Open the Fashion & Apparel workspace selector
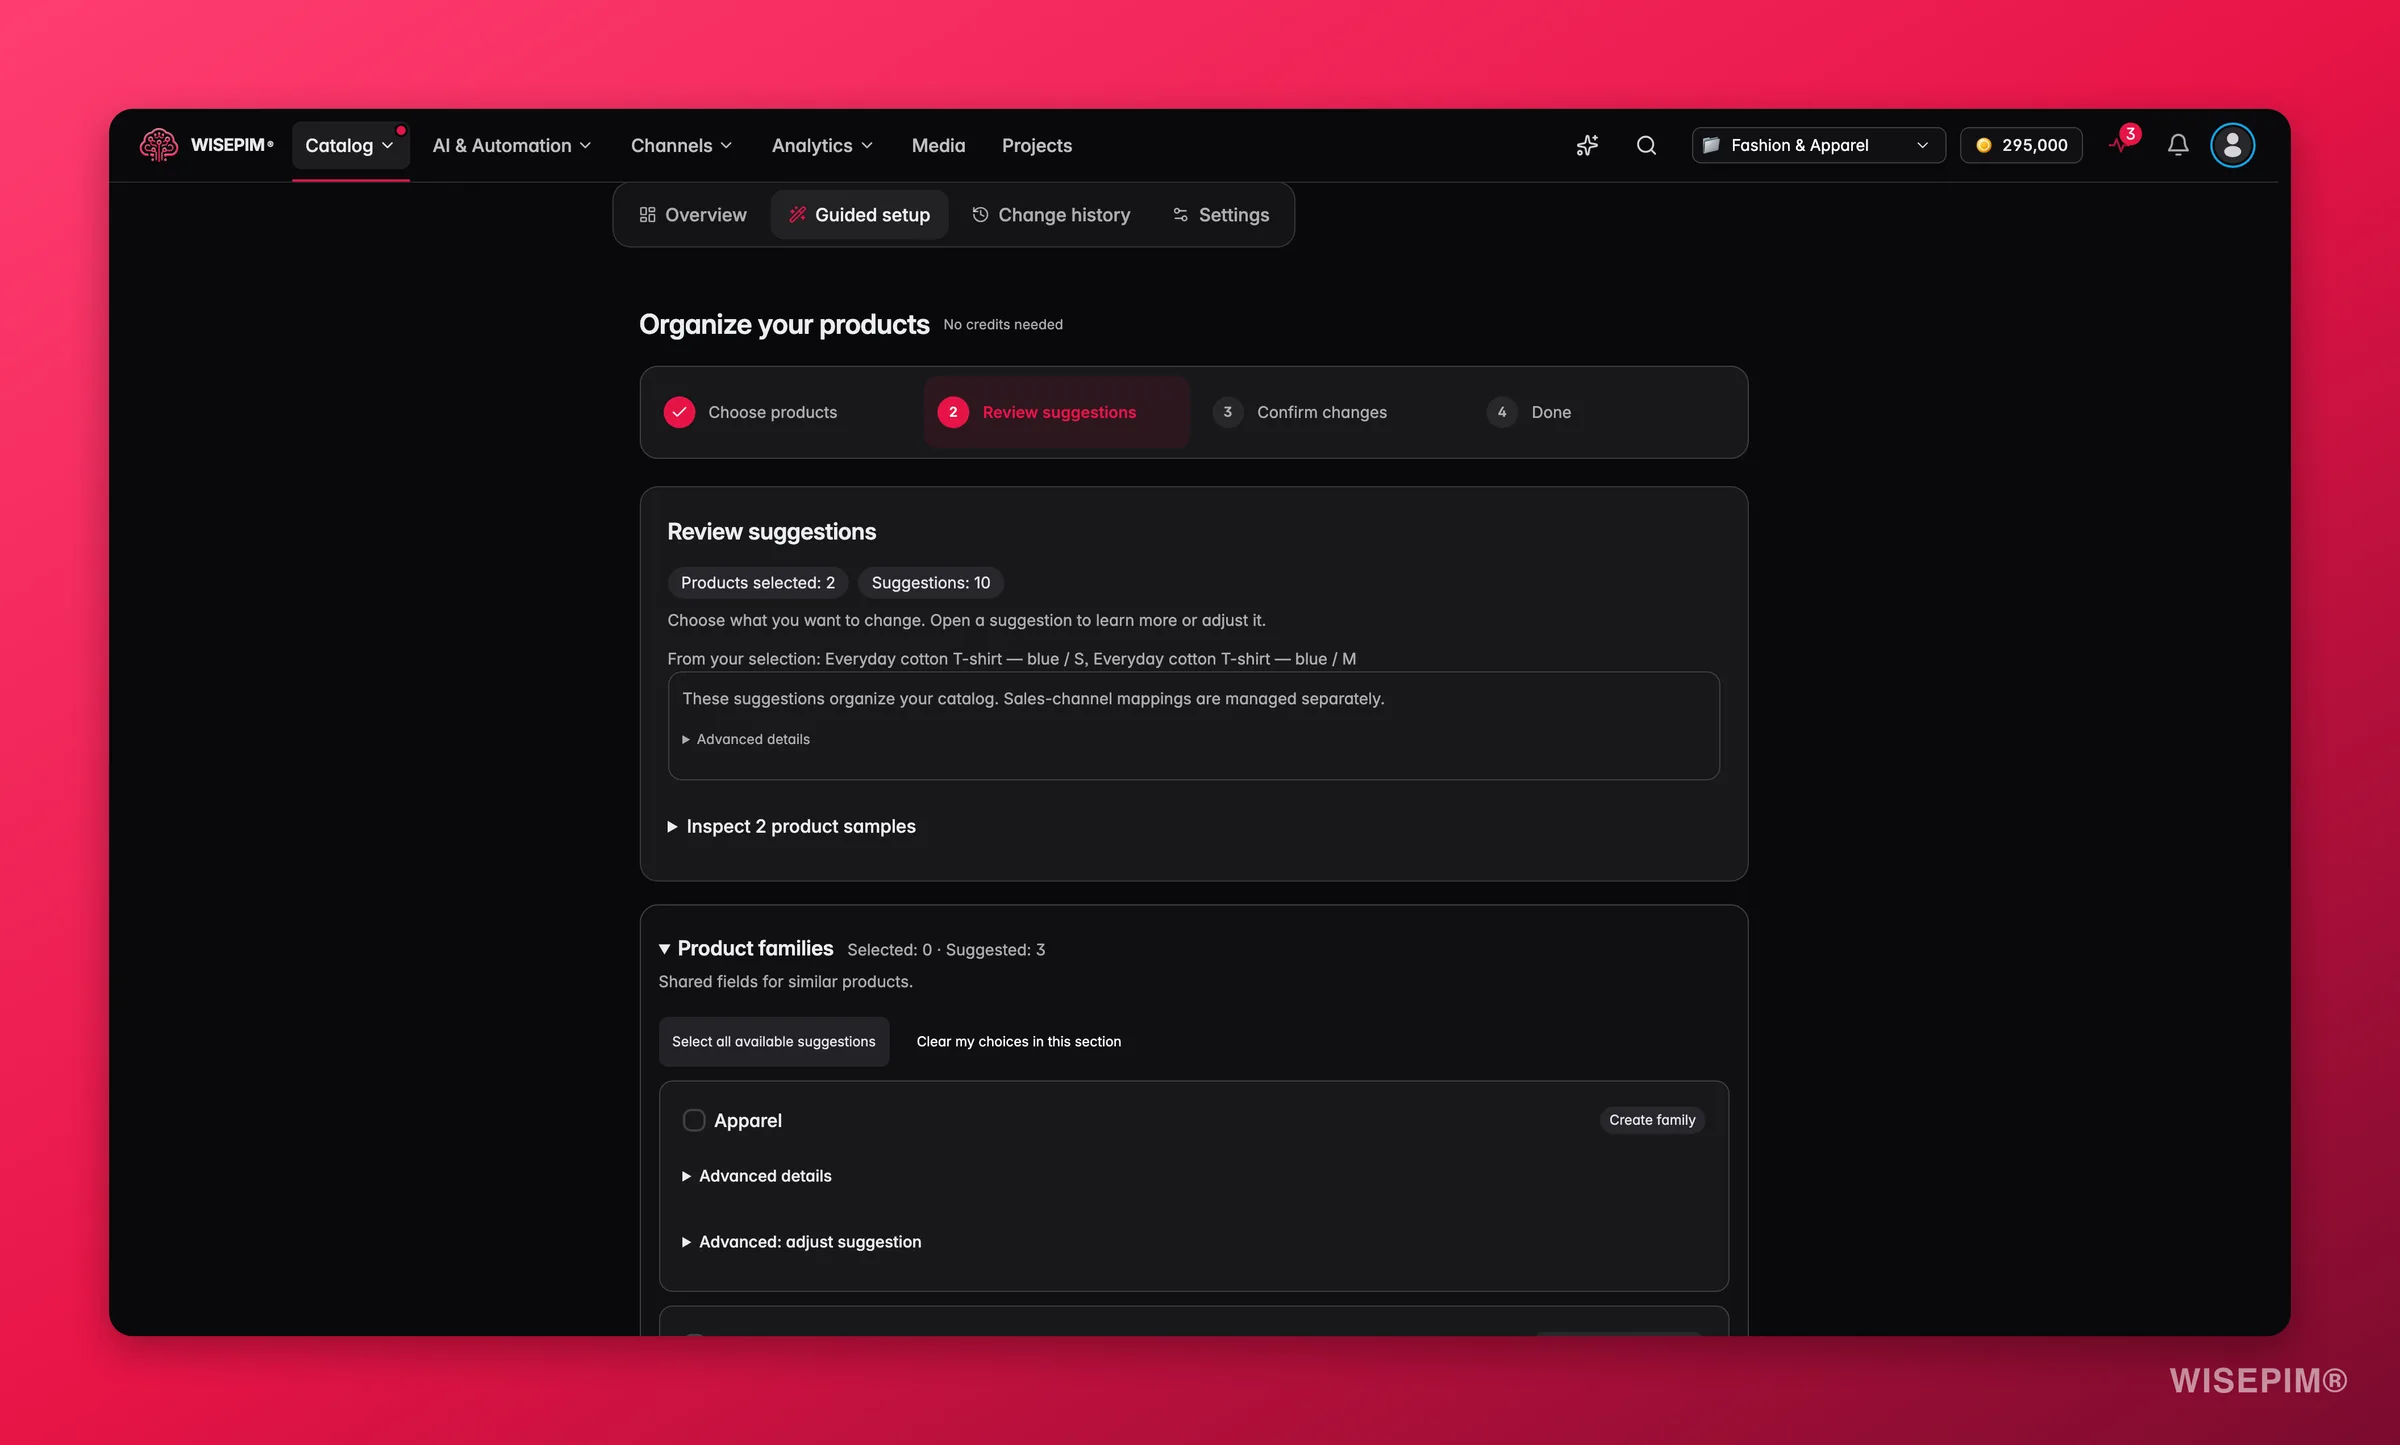The image size is (2400, 1445). [x=1818, y=145]
